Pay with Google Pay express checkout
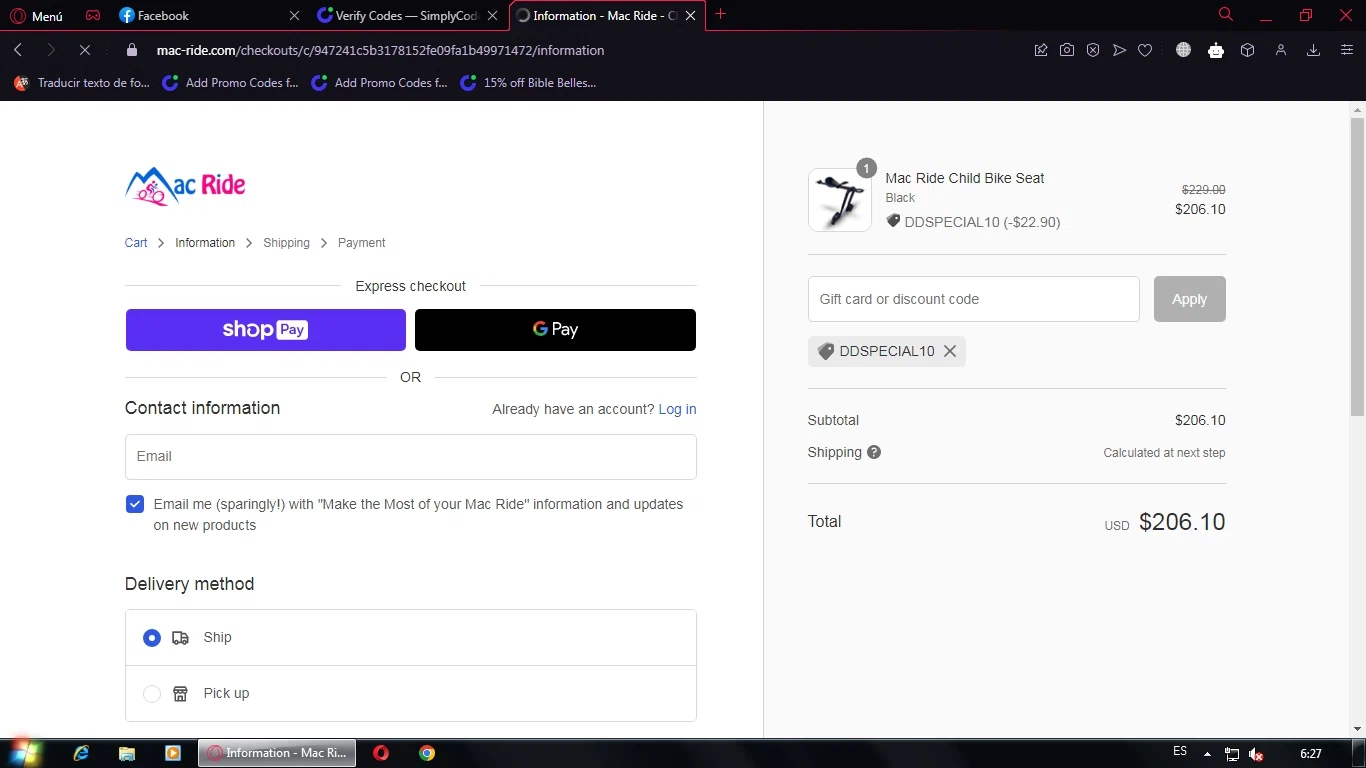This screenshot has height=768, width=1366. (555, 330)
